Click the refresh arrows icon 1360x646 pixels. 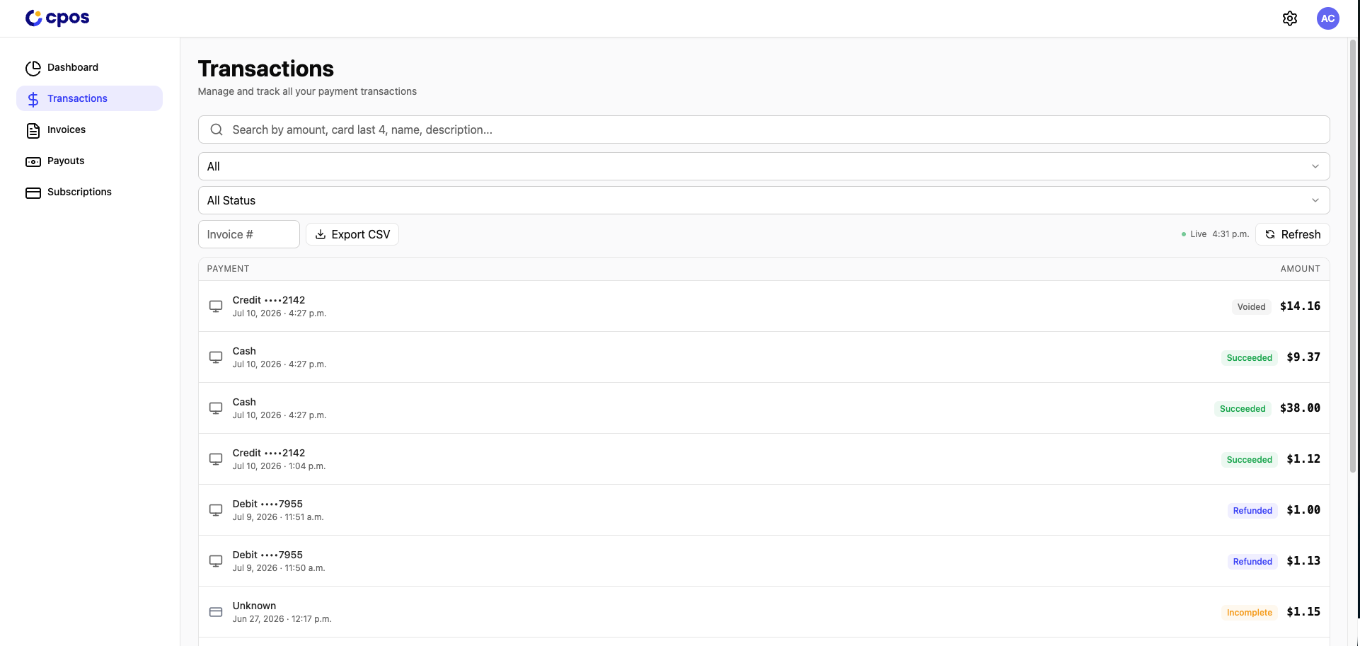(x=1270, y=234)
